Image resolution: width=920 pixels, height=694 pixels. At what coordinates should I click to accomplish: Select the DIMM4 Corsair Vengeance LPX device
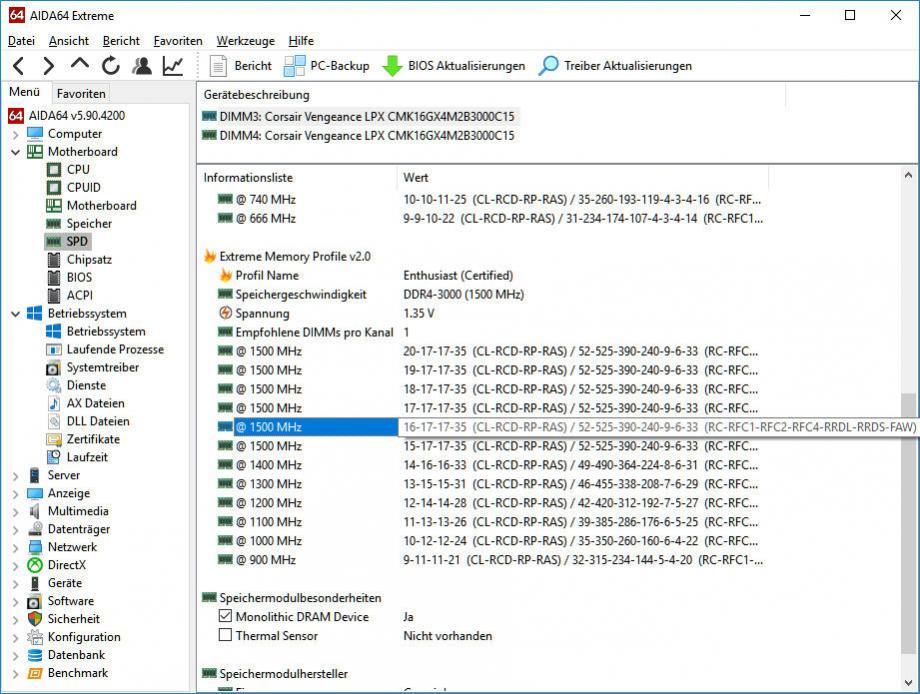(358, 136)
